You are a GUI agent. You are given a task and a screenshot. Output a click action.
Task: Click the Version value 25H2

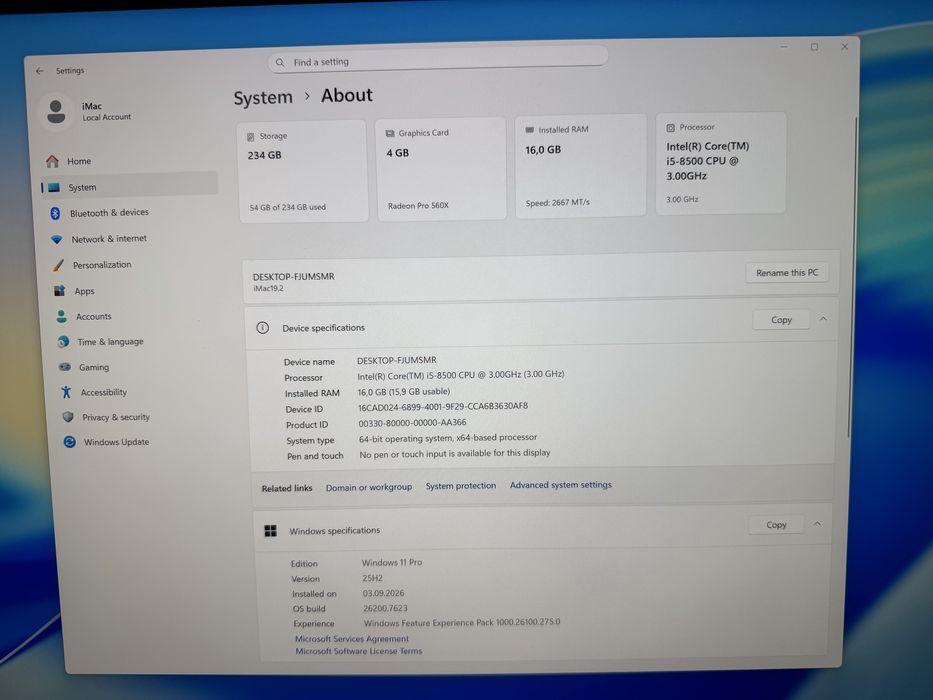click(372, 578)
